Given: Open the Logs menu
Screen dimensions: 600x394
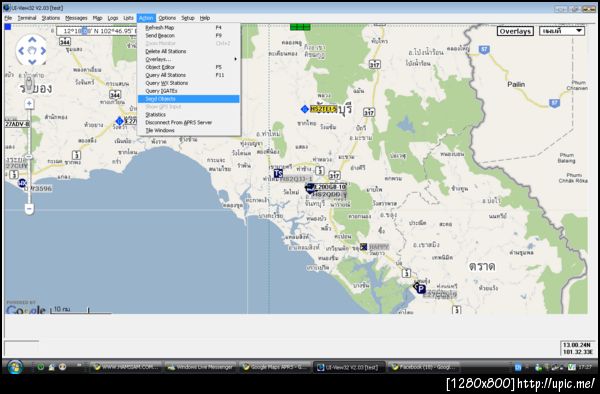Looking at the screenshot, I should tap(113, 18).
